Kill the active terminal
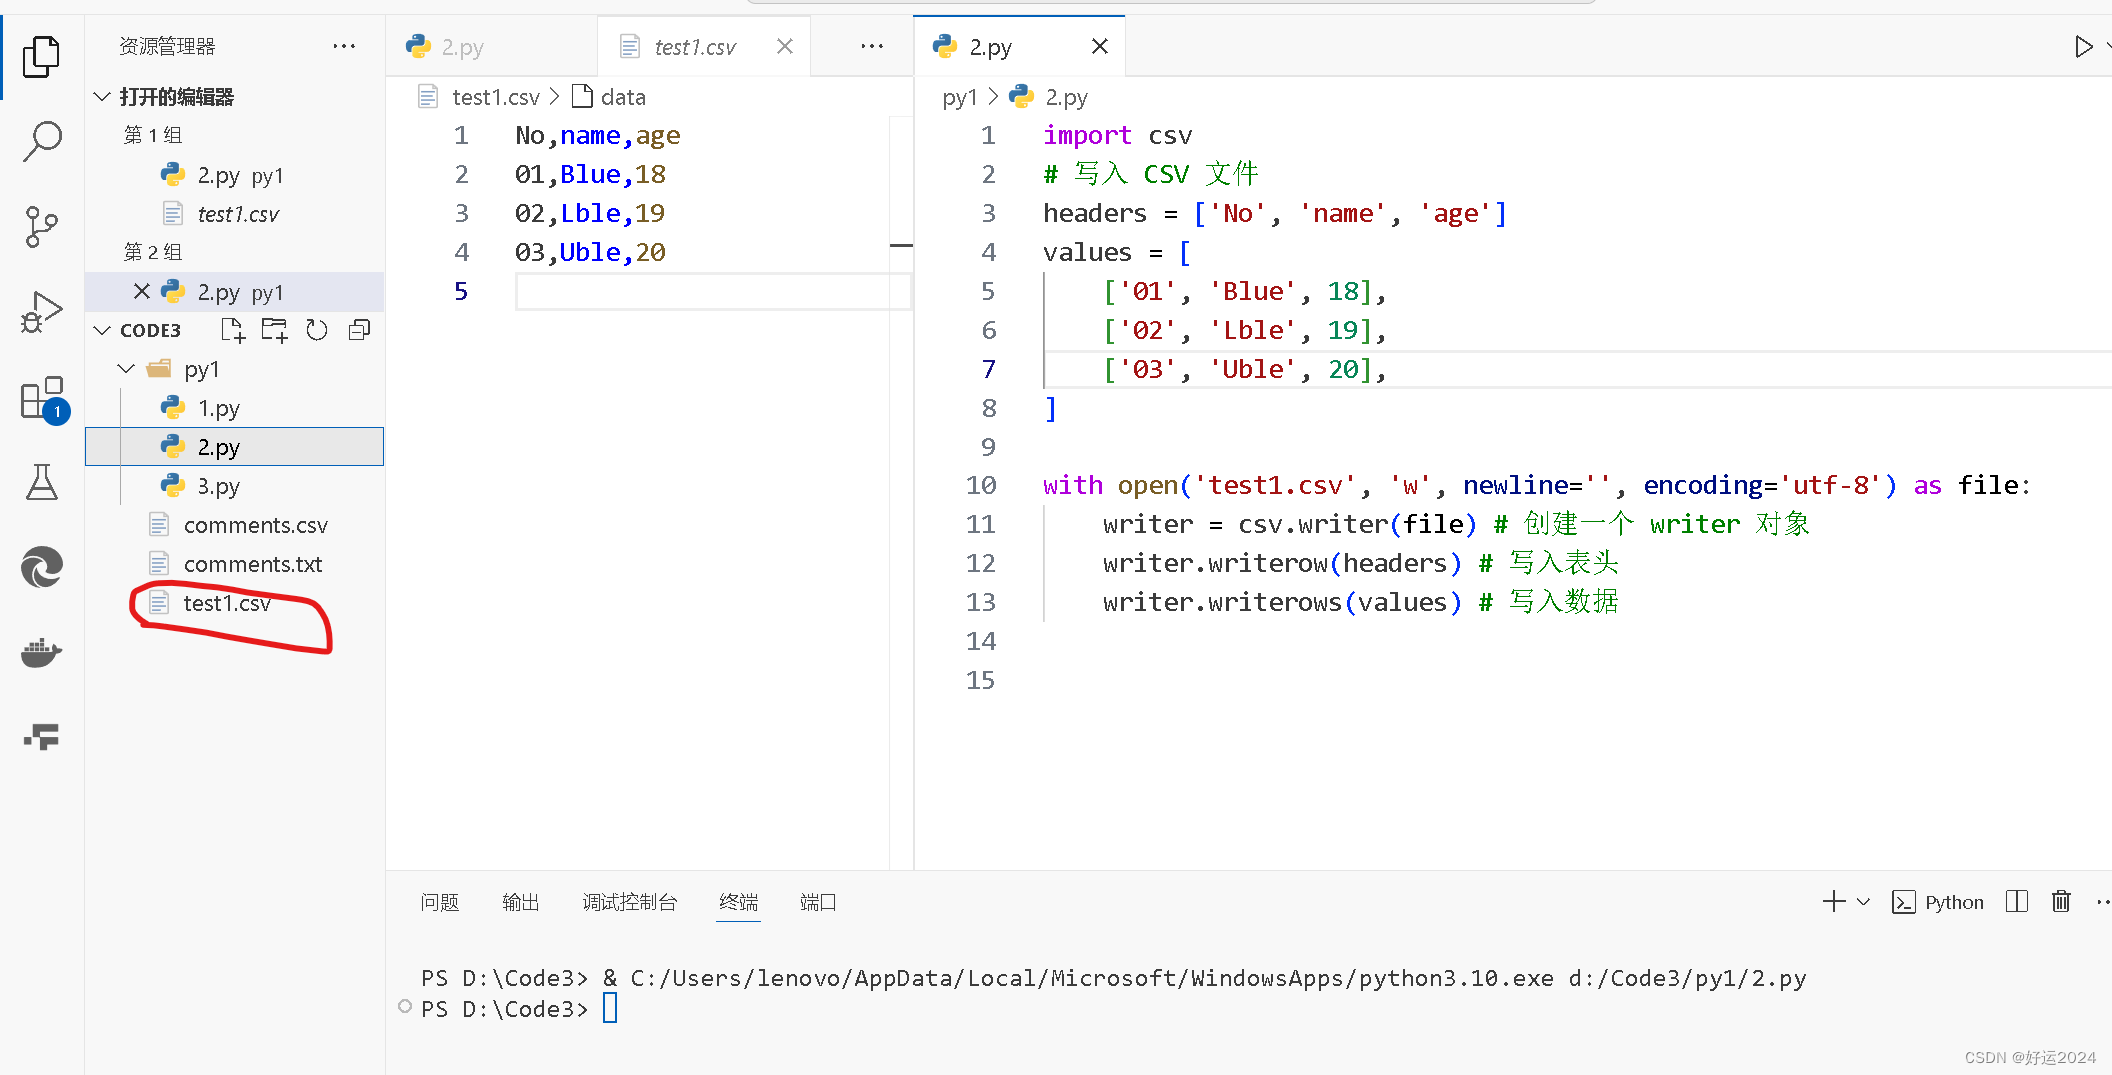 click(2061, 901)
